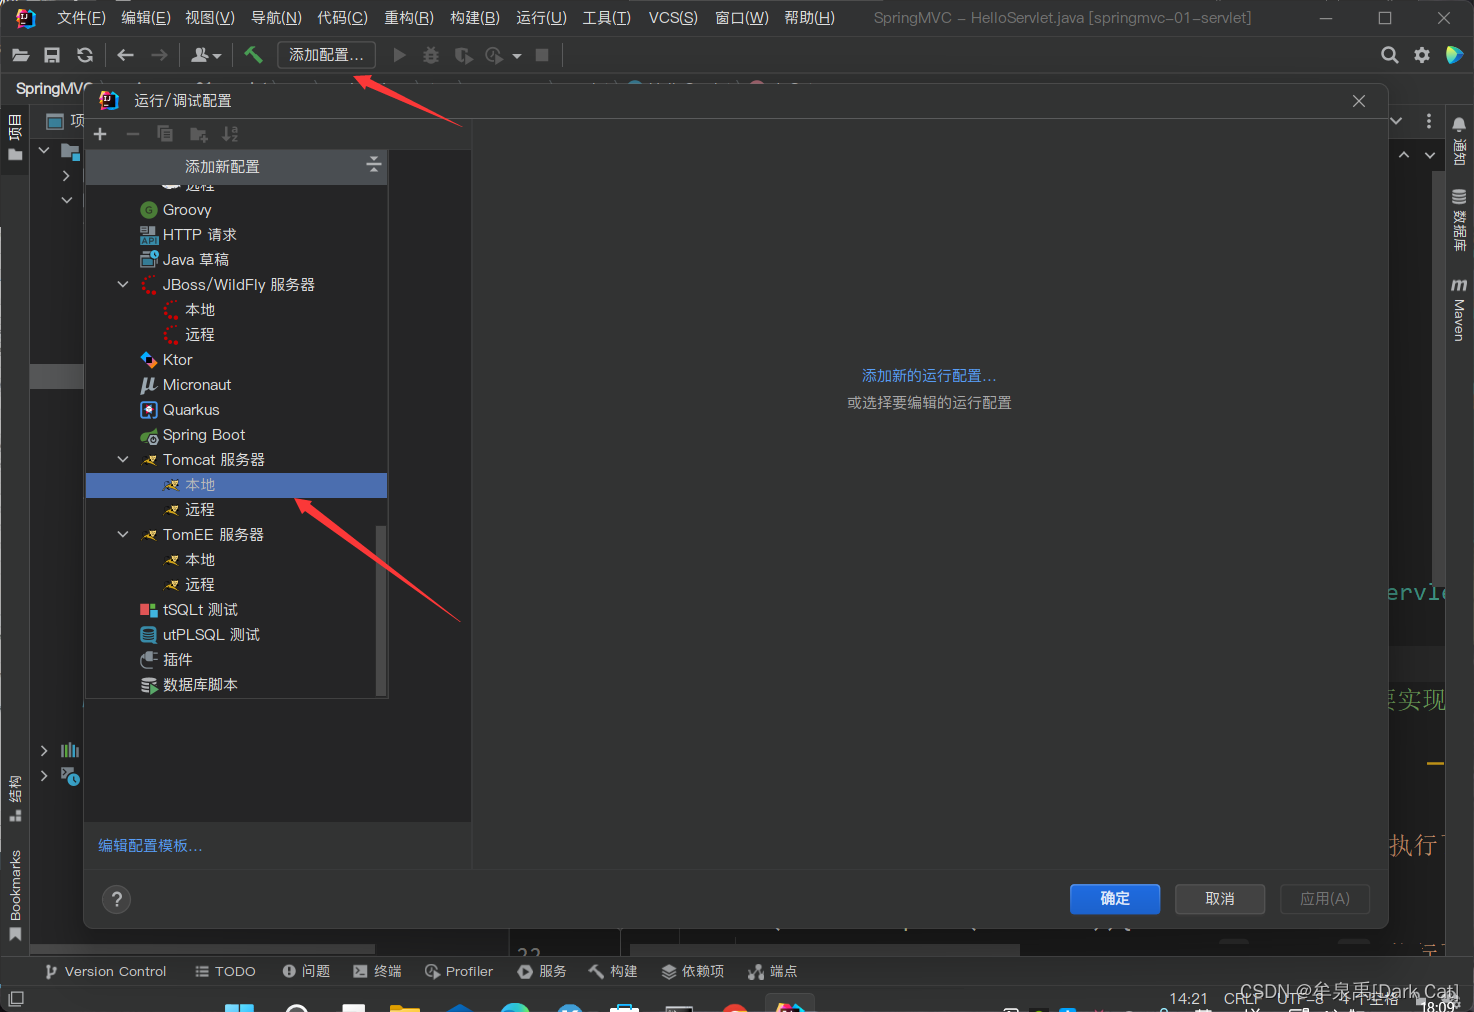The image size is (1474, 1012).
Task: Select 本地 under Tomcat 服务器
Action: click(236, 485)
